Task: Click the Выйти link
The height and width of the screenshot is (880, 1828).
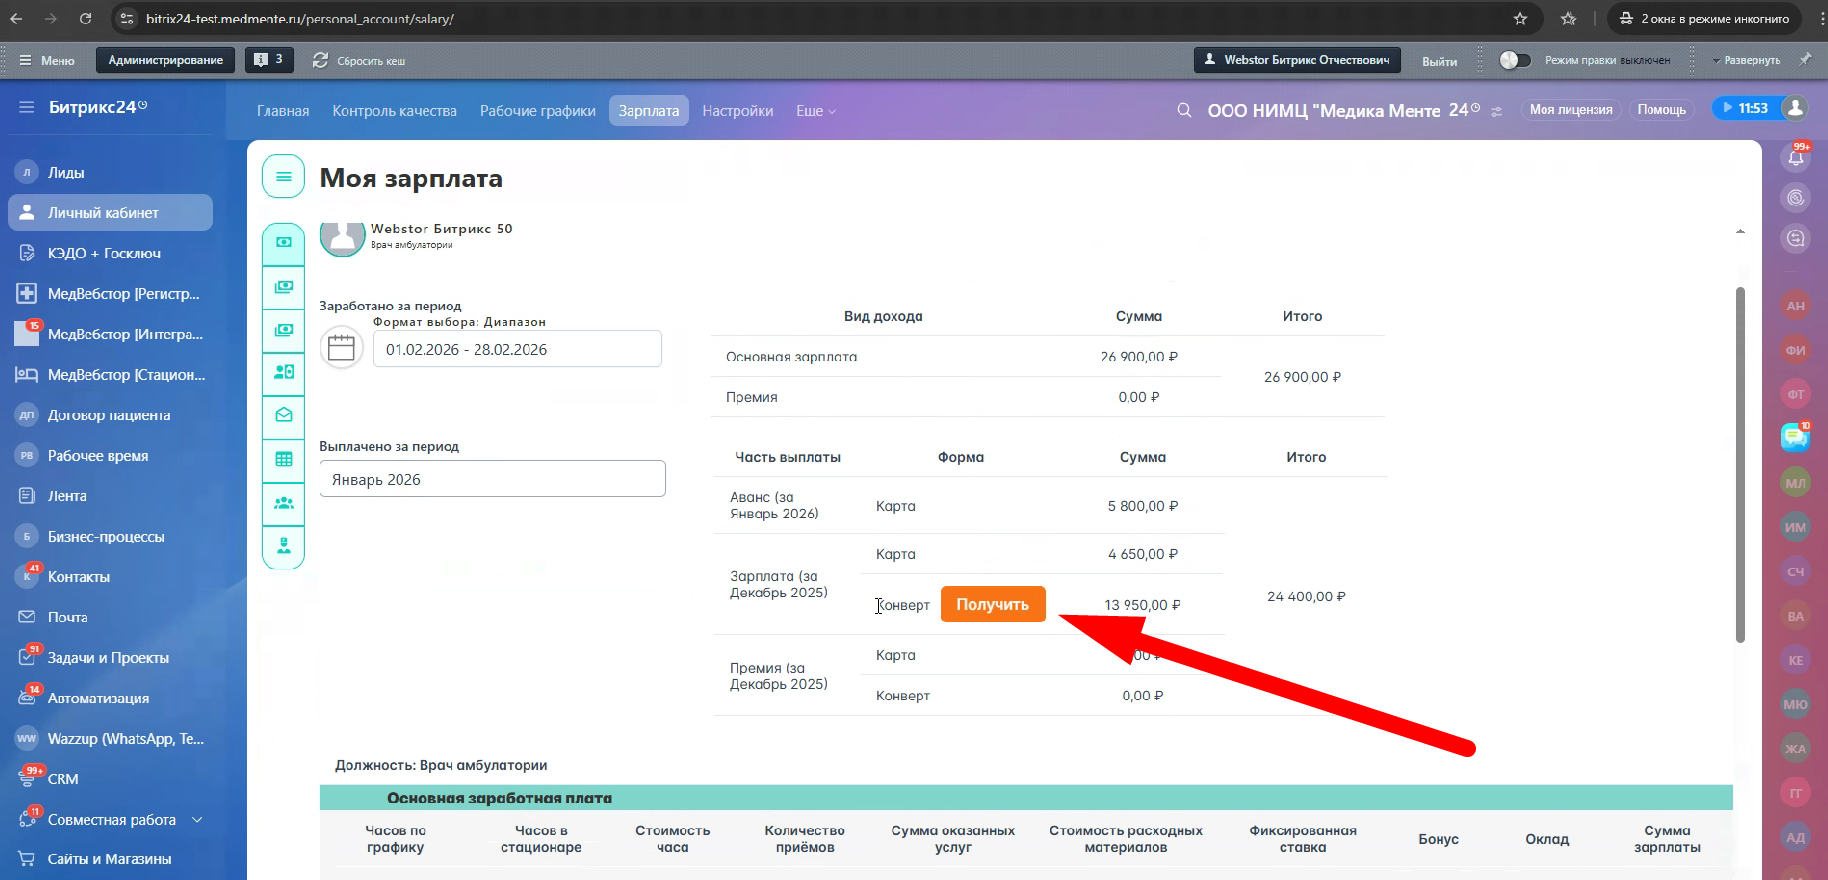Action: (x=1439, y=61)
